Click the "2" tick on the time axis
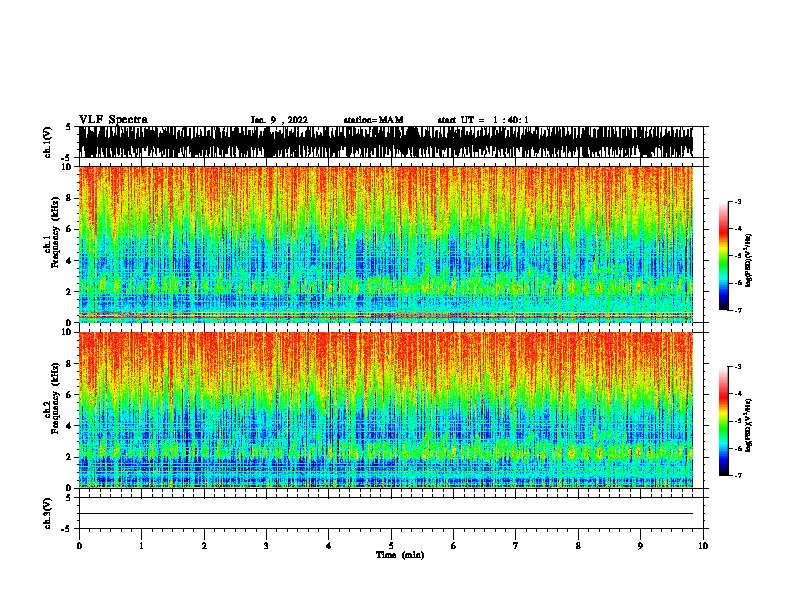792x612 pixels. pyautogui.click(x=204, y=546)
